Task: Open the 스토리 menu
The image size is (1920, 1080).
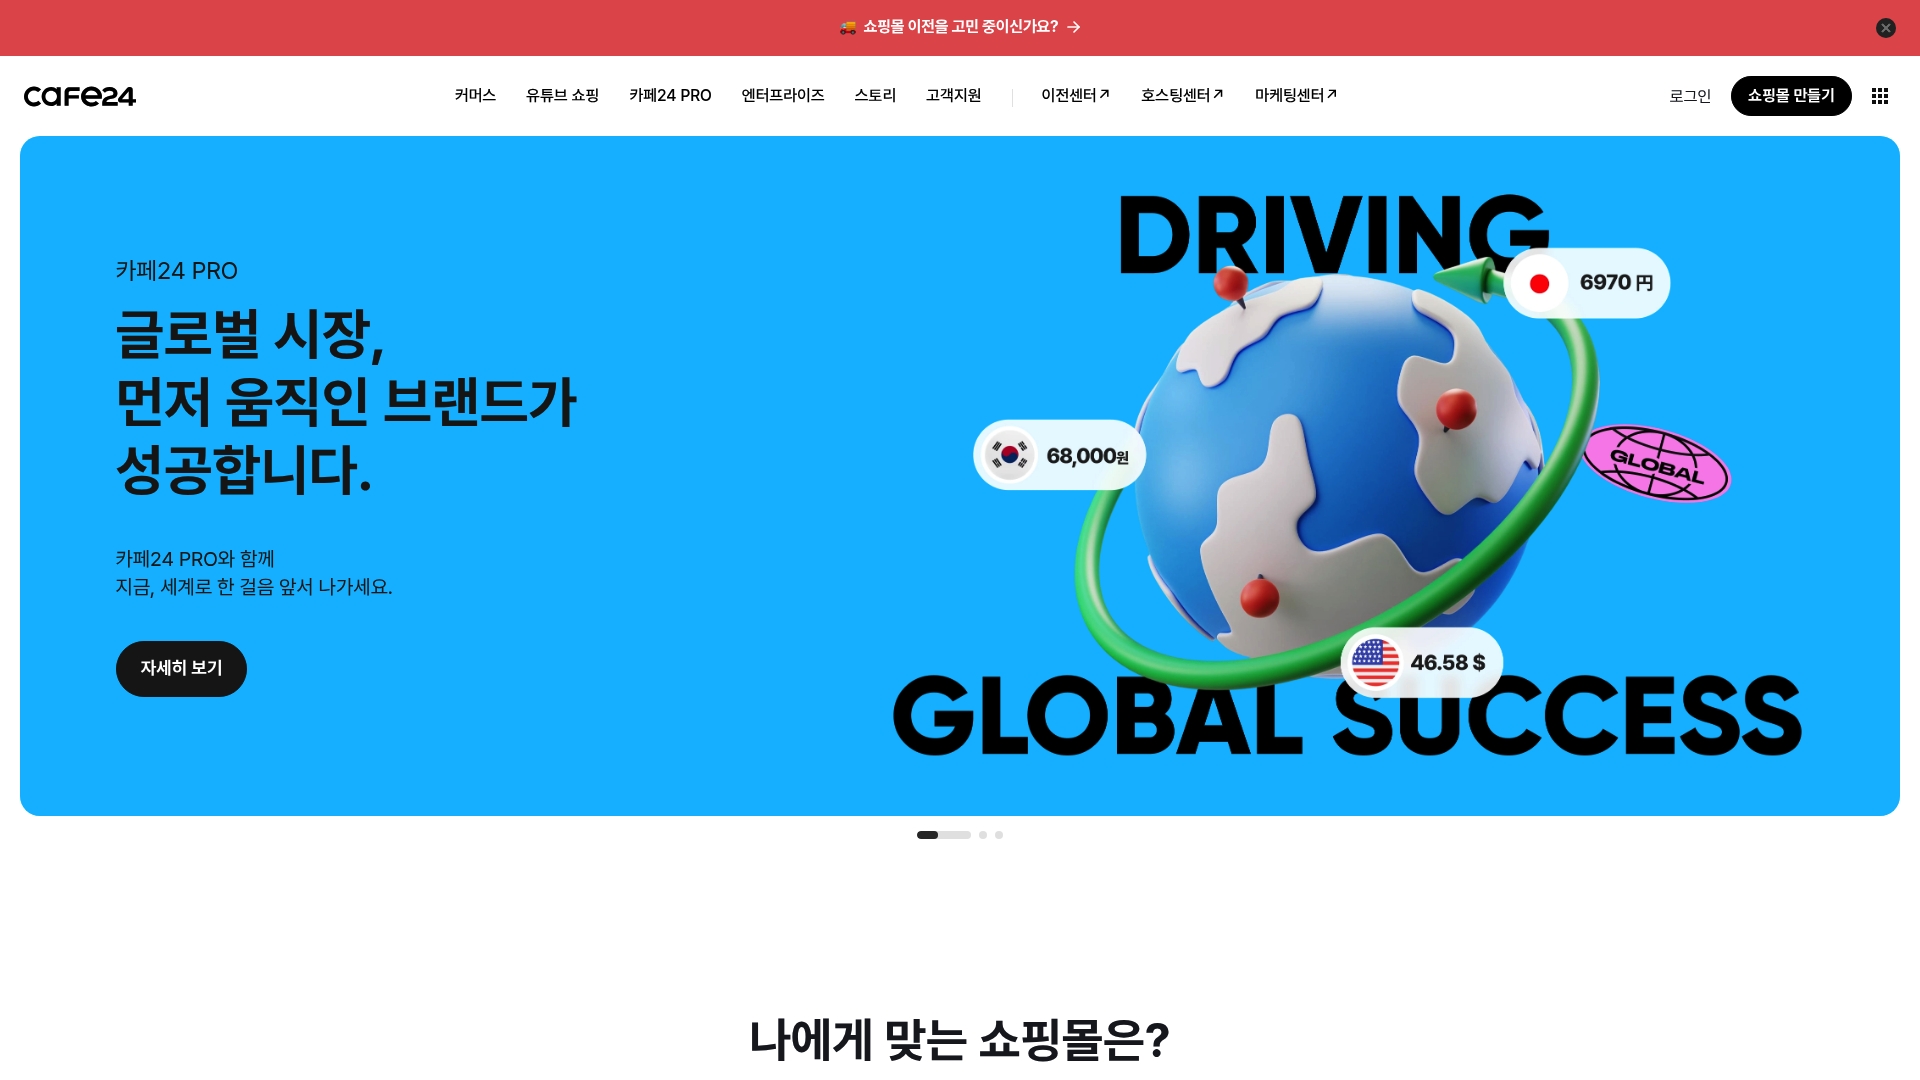Action: tap(875, 95)
